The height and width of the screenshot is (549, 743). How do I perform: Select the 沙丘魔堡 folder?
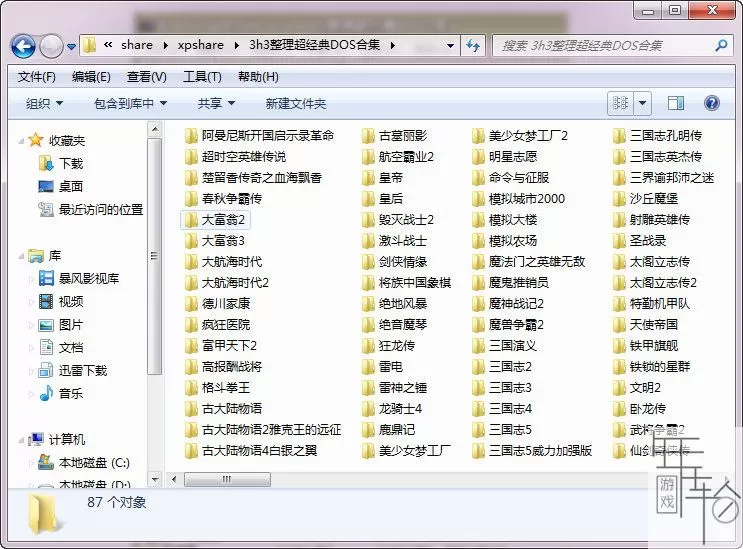645,198
